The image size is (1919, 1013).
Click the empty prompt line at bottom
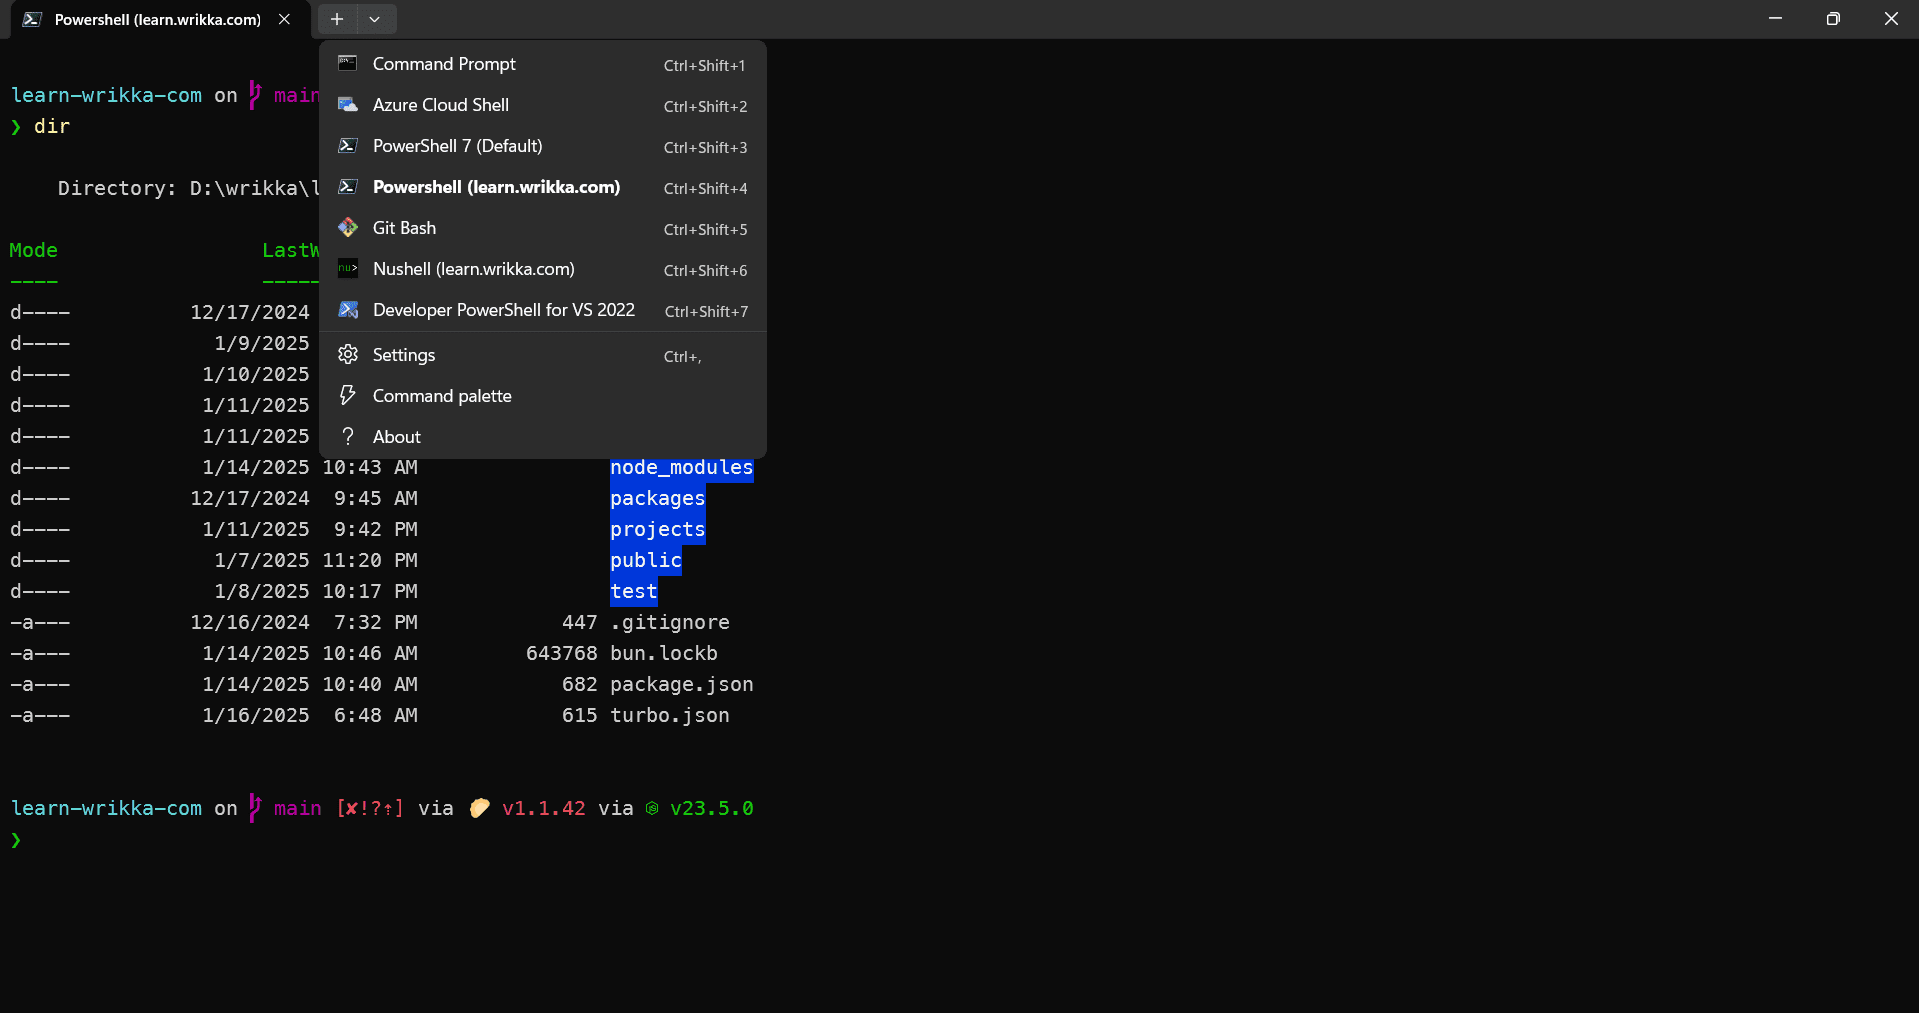click(16, 840)
